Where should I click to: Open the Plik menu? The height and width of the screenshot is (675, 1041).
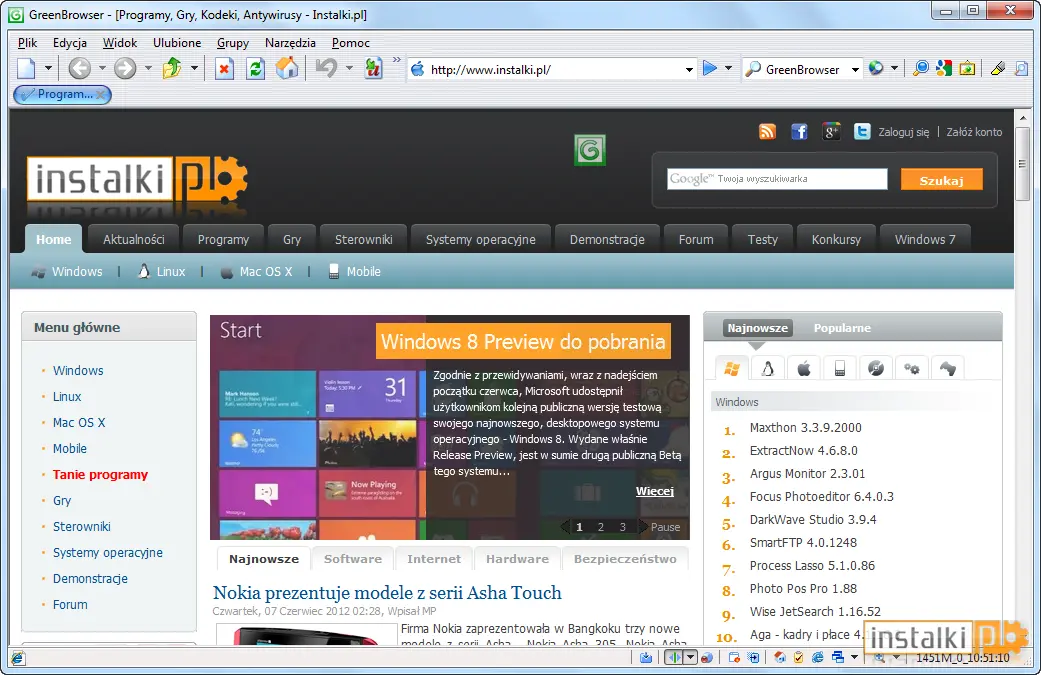pyautogui.click(x=27, y=42)
